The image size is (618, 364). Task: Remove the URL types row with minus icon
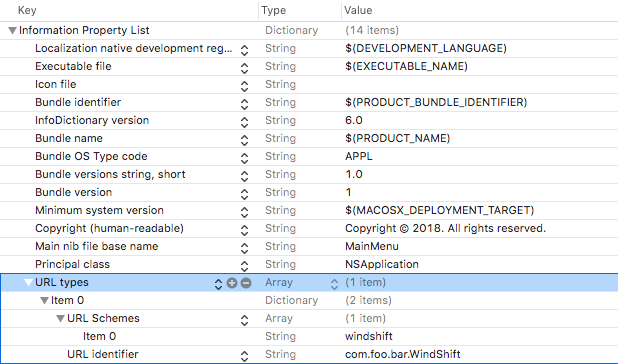tap(246, 283)
